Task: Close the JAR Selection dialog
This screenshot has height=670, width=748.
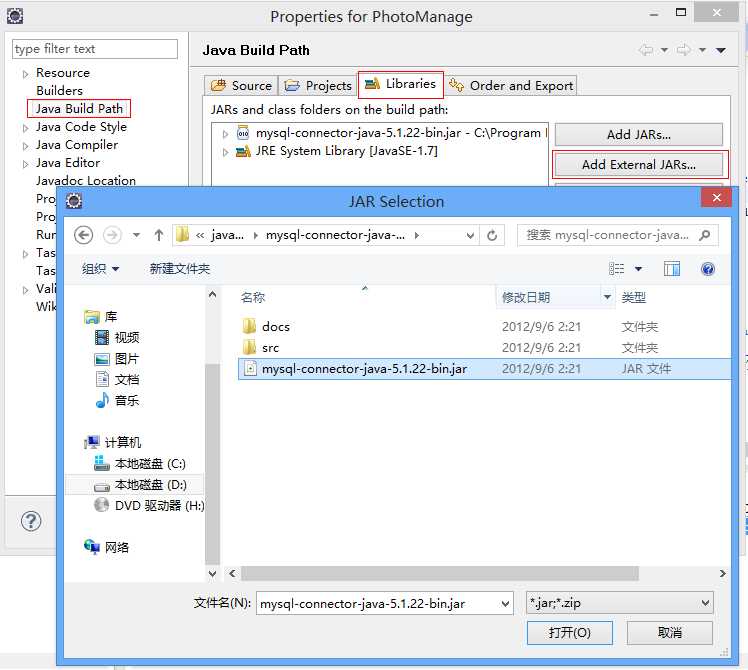Action: [716, 198]
